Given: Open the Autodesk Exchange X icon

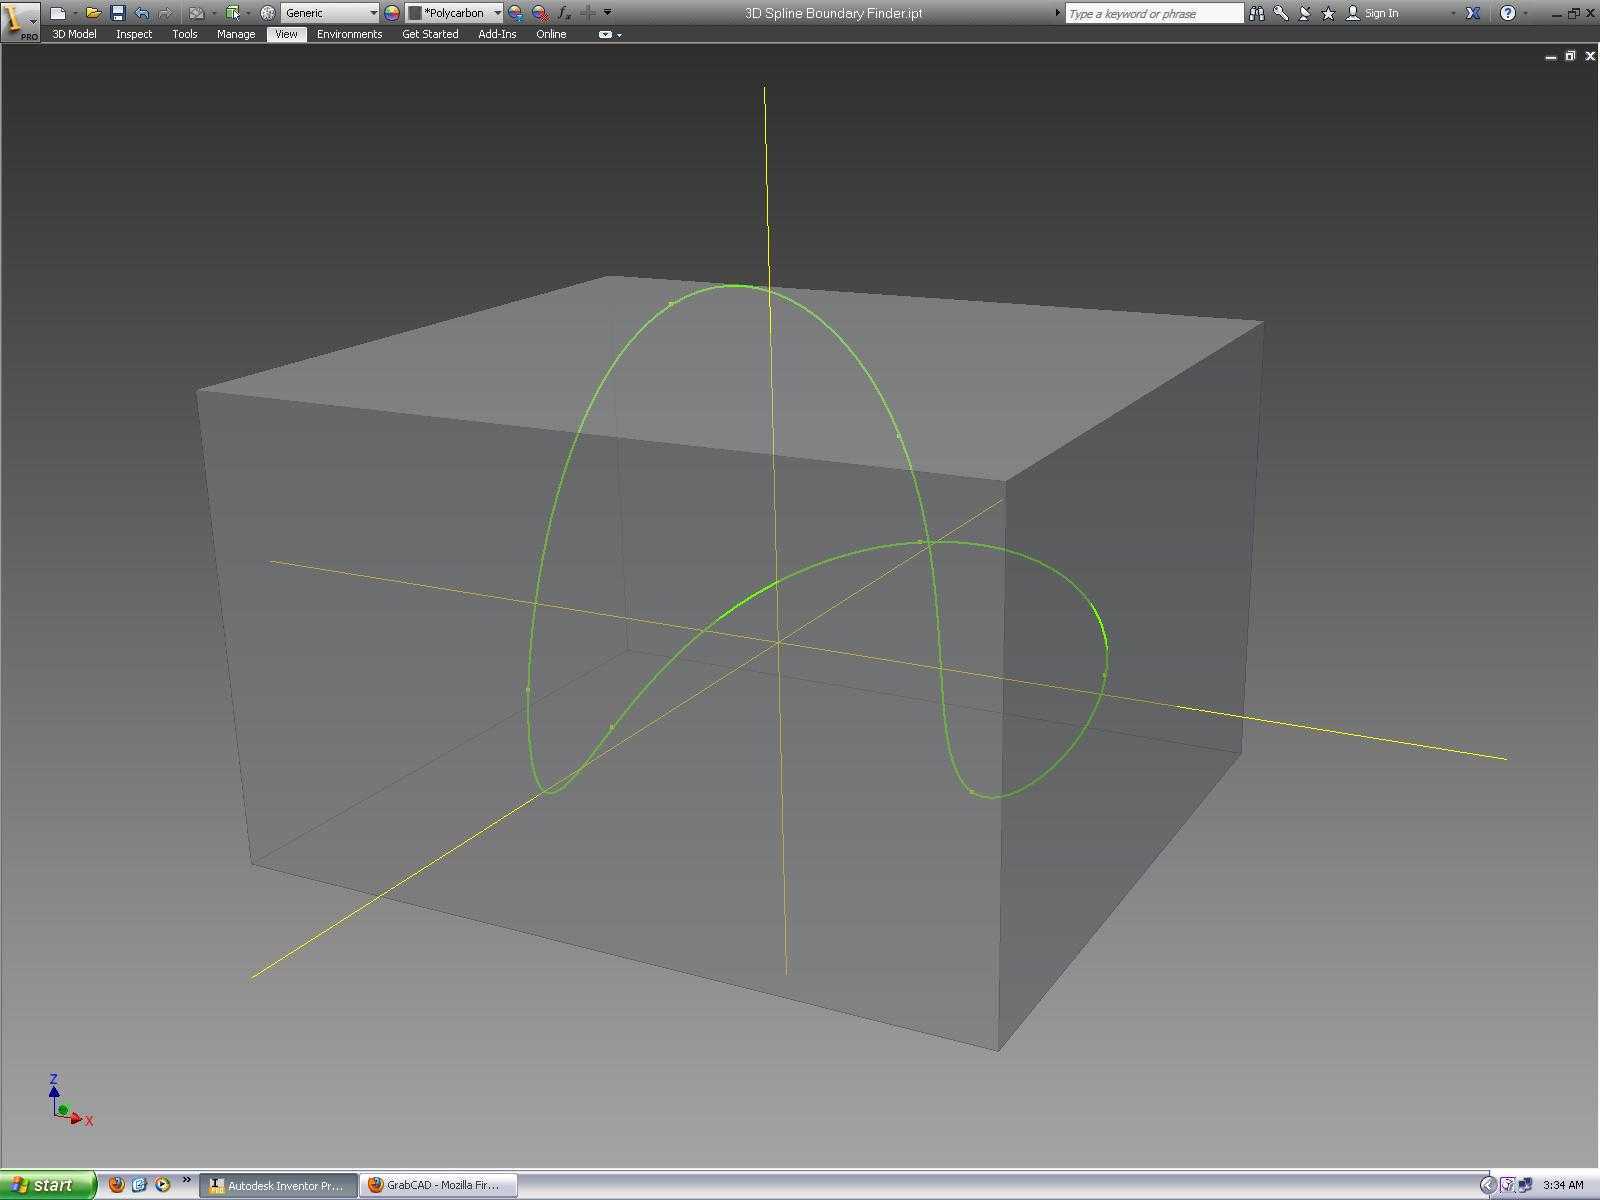Looking at the screenshot, I should tap(1473, 13).
